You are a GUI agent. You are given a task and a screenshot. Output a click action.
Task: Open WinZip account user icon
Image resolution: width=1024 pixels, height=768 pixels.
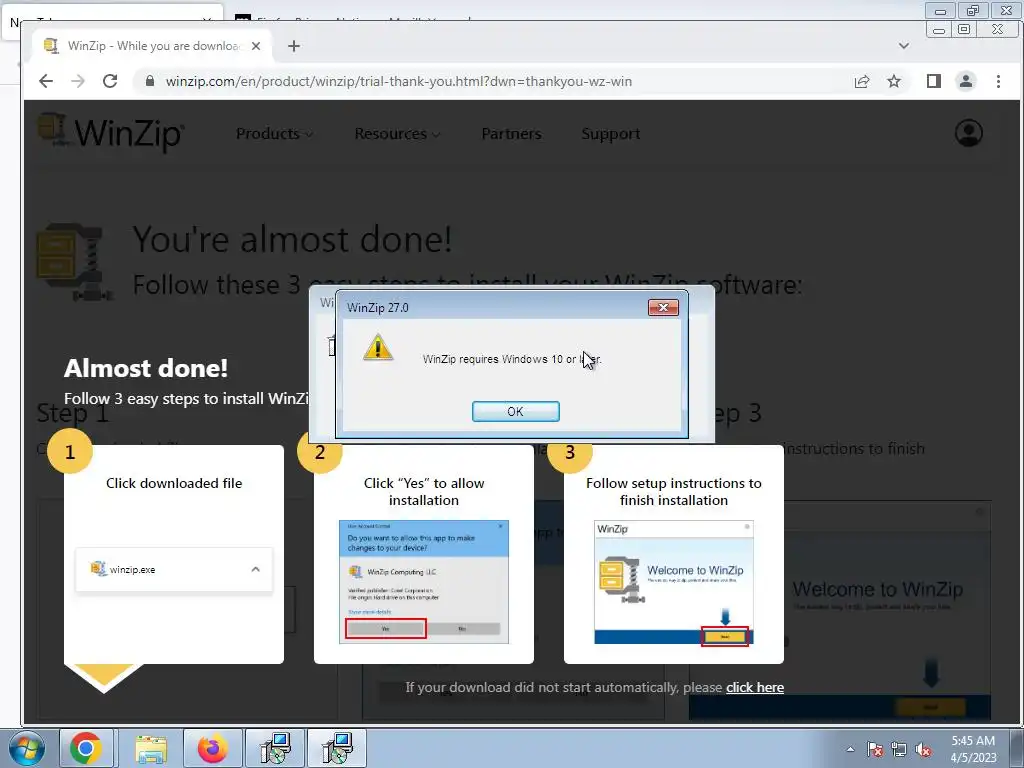(x=968, y=133)
